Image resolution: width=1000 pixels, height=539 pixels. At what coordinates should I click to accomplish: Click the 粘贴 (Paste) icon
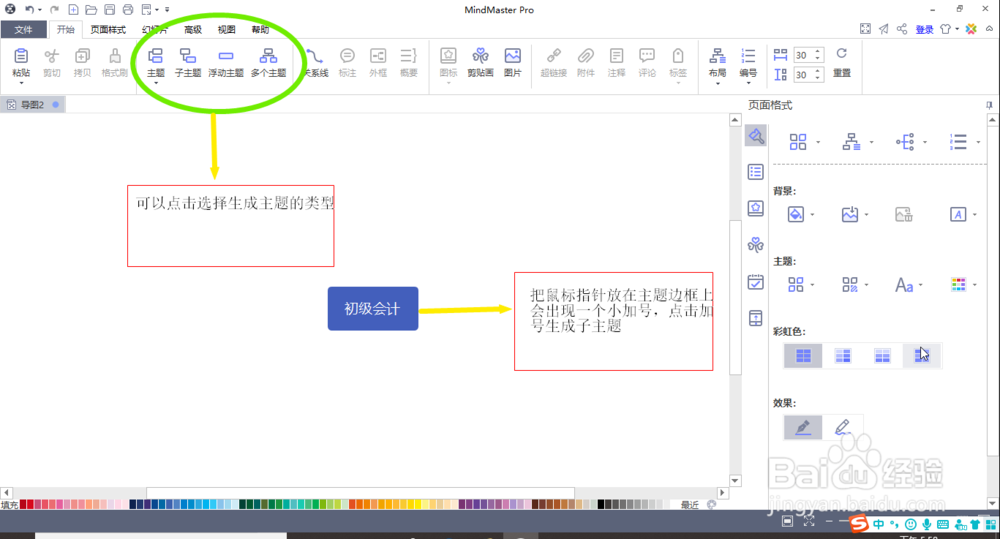pyautogui.click(x=21, y=56)
